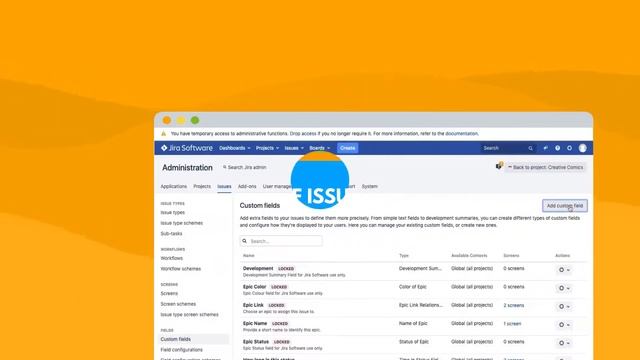The height and width of the screenshot is (360, 640).
Task: Open actions gear for Epic Name field
Action: 564,325
